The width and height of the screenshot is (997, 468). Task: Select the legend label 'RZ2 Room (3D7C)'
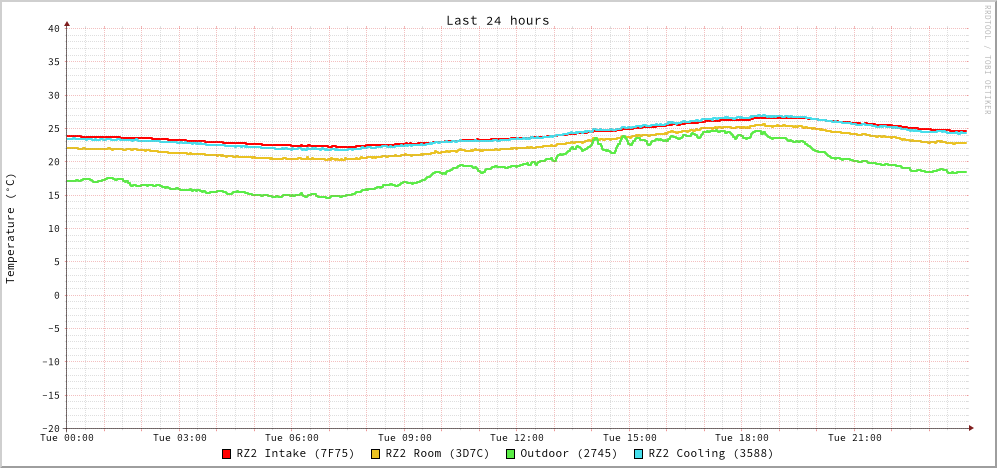pos(437,454)
